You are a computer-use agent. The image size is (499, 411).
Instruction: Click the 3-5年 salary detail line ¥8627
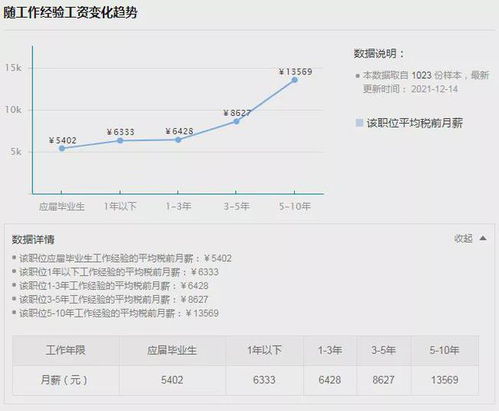pyautogui.click(x=114, y=299)
